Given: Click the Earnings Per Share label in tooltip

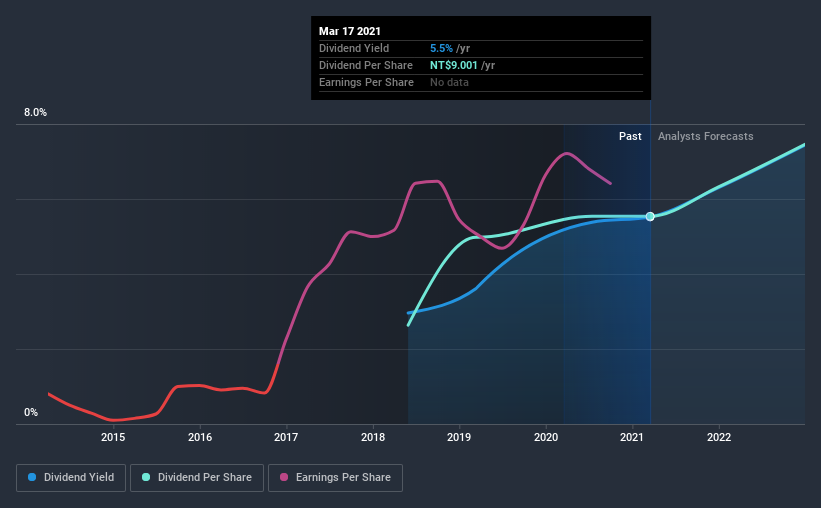Looking at the screenshot, I should 366,82.
